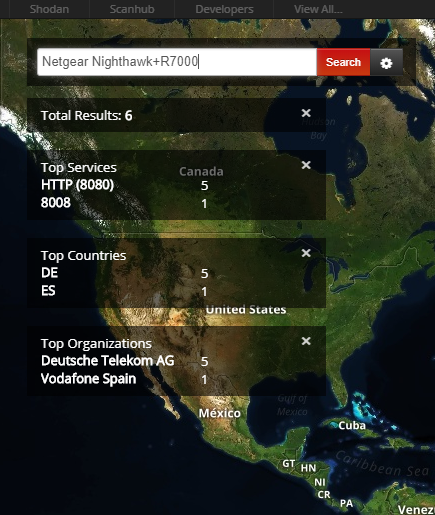The height and width of the screenshot is (515, 435).
Task: Close the Top Countries panel
Action: click(x=306, y=253)
